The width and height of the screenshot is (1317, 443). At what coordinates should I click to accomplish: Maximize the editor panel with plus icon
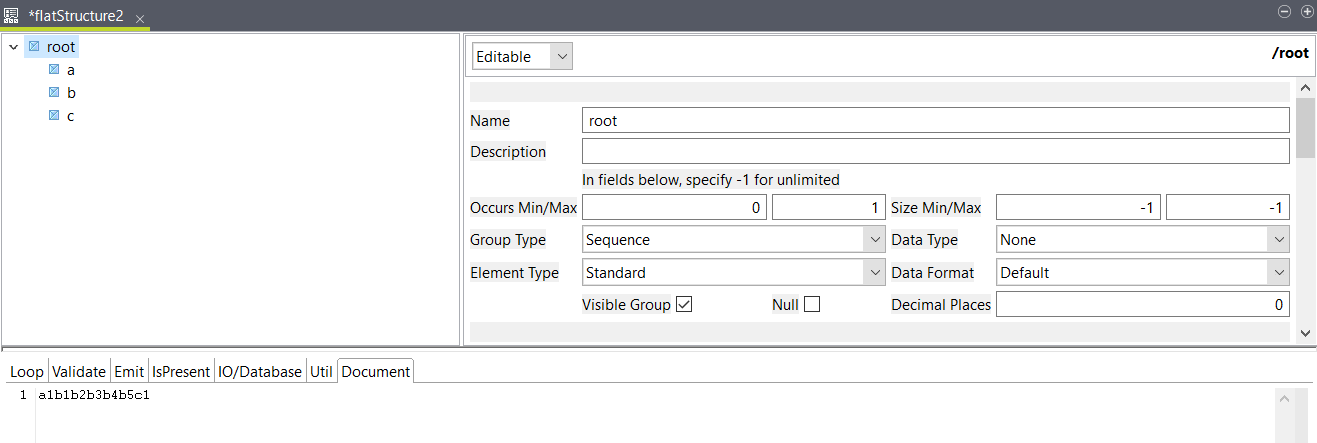tap(1306, 11)
